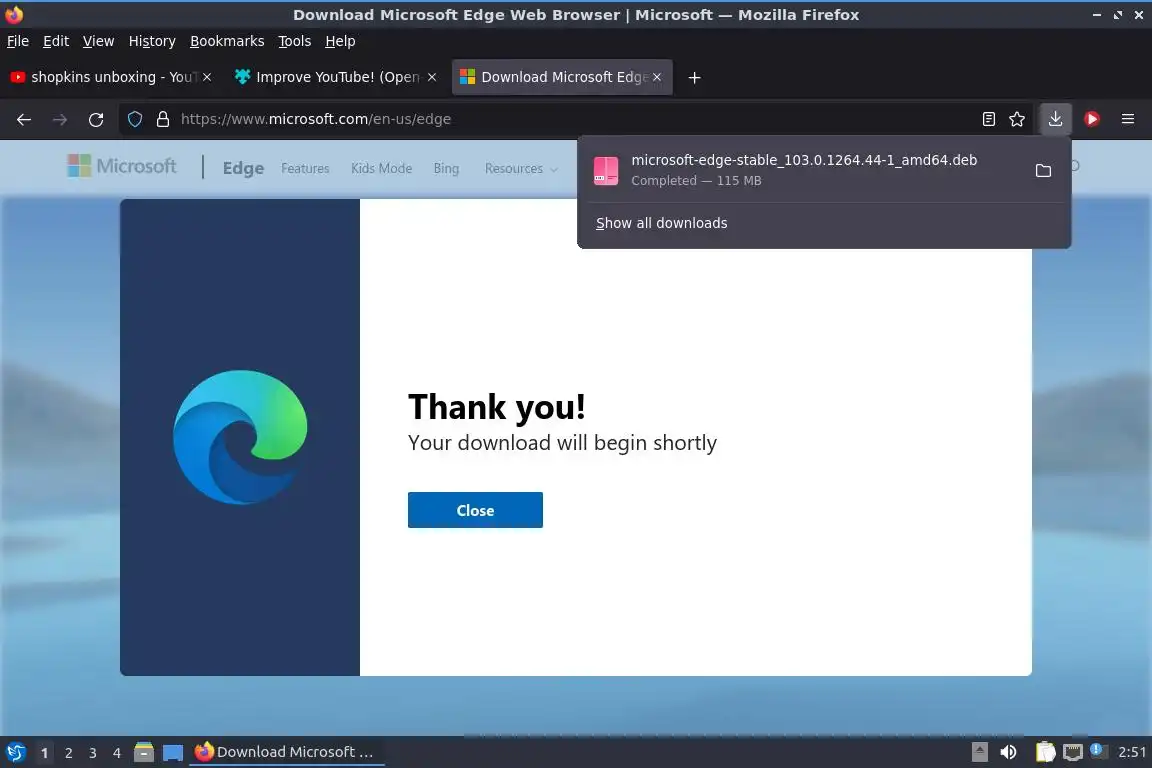This screenshot has width=1152, height=768.
Task: Click the padlock site security icon
Action: (163, 119)
